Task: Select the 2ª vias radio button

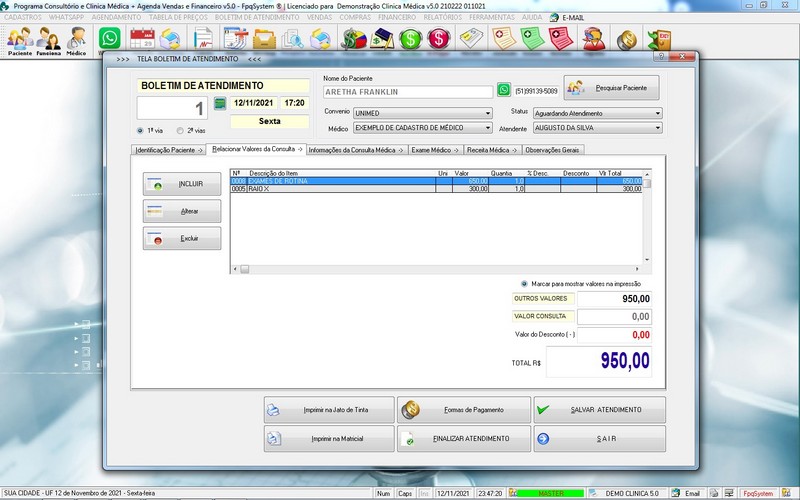Action: (x=180, y=131)
